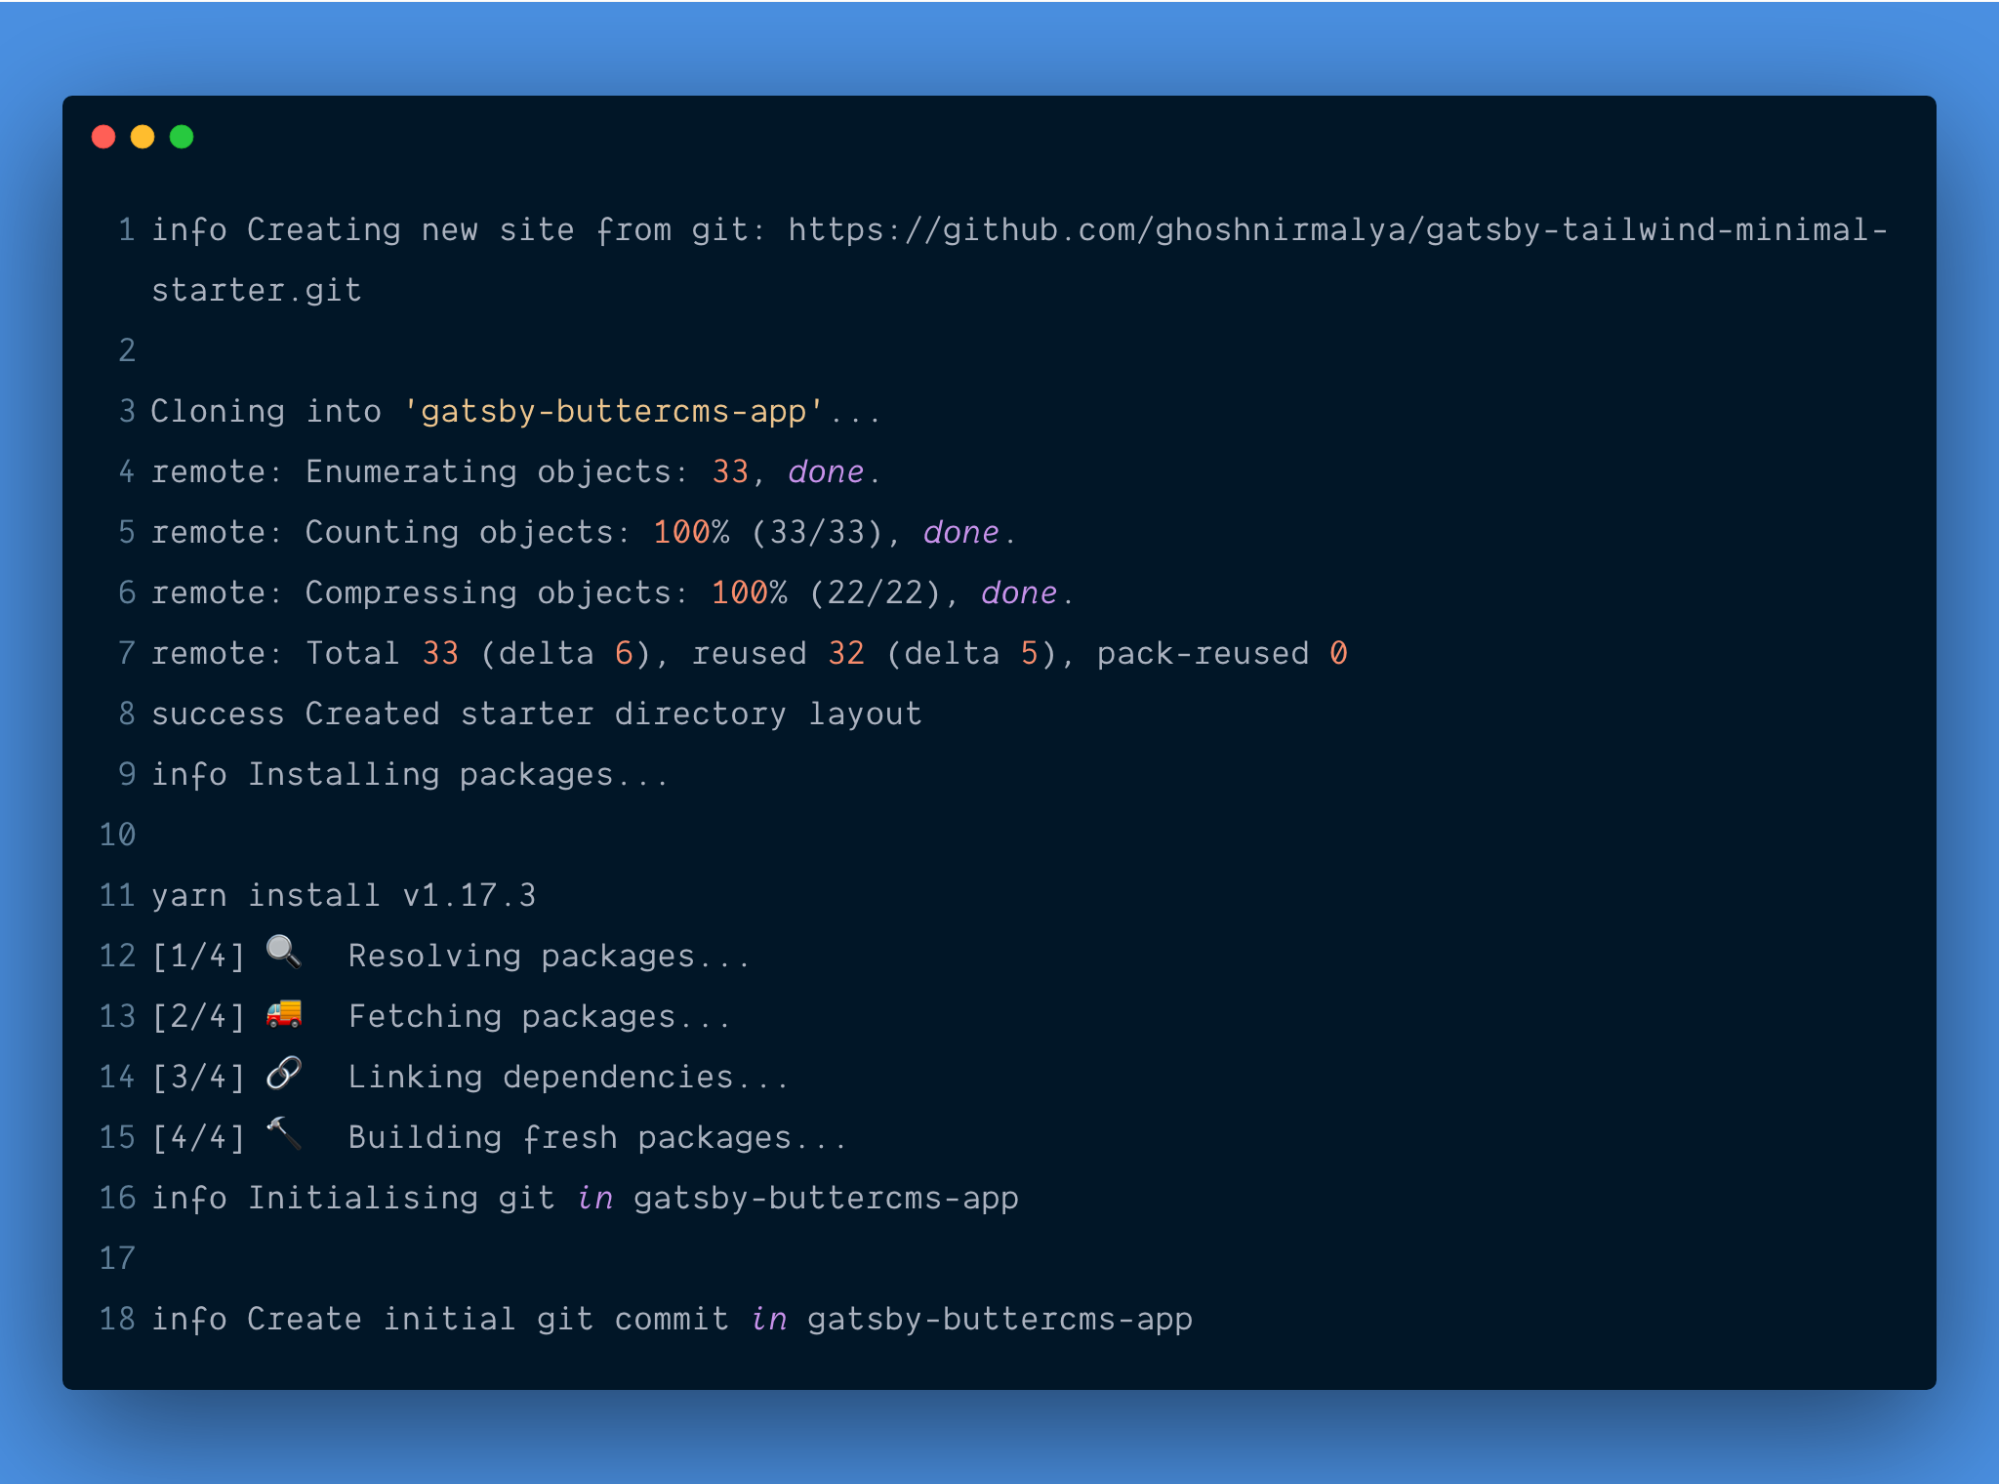The image size is (1999, 1484).
Task: Click 'success Created starter directory layout' line
Action: tap(536, 714)
